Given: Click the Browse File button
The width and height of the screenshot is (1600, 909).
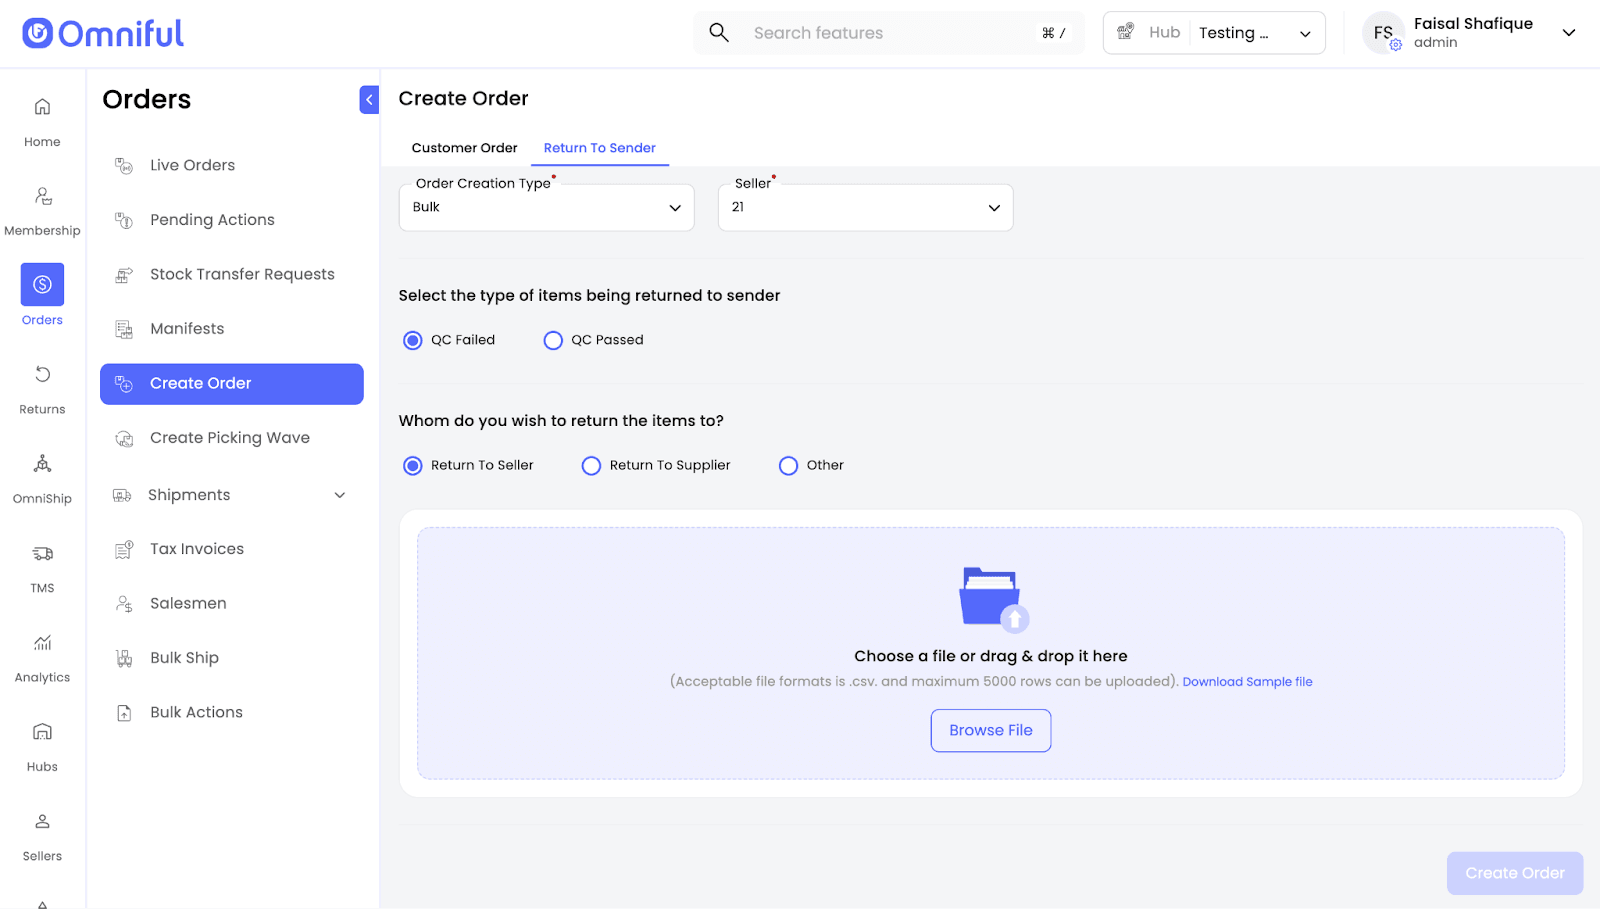Looking at the screenshot, I should point(990,731).
